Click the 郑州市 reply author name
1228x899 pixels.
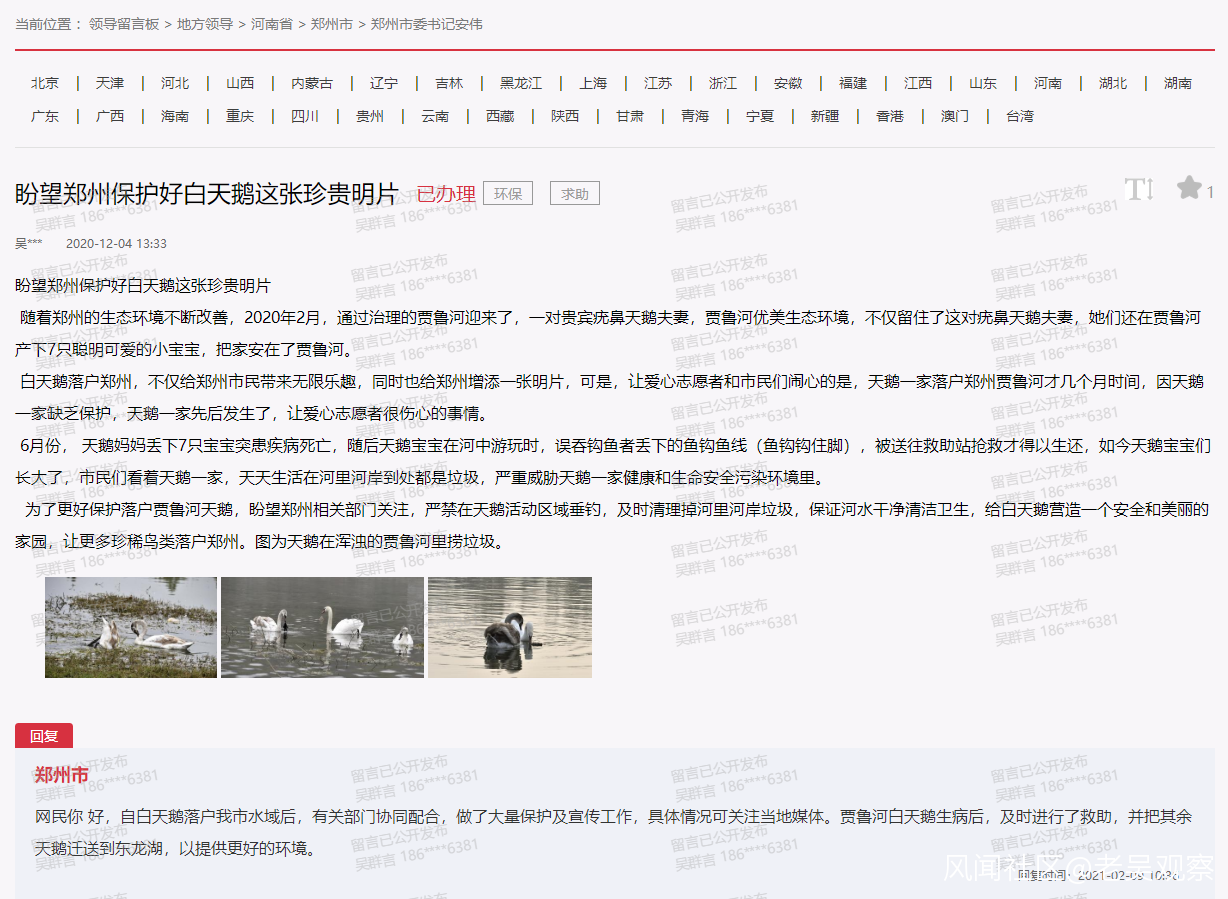click(62, 775)
